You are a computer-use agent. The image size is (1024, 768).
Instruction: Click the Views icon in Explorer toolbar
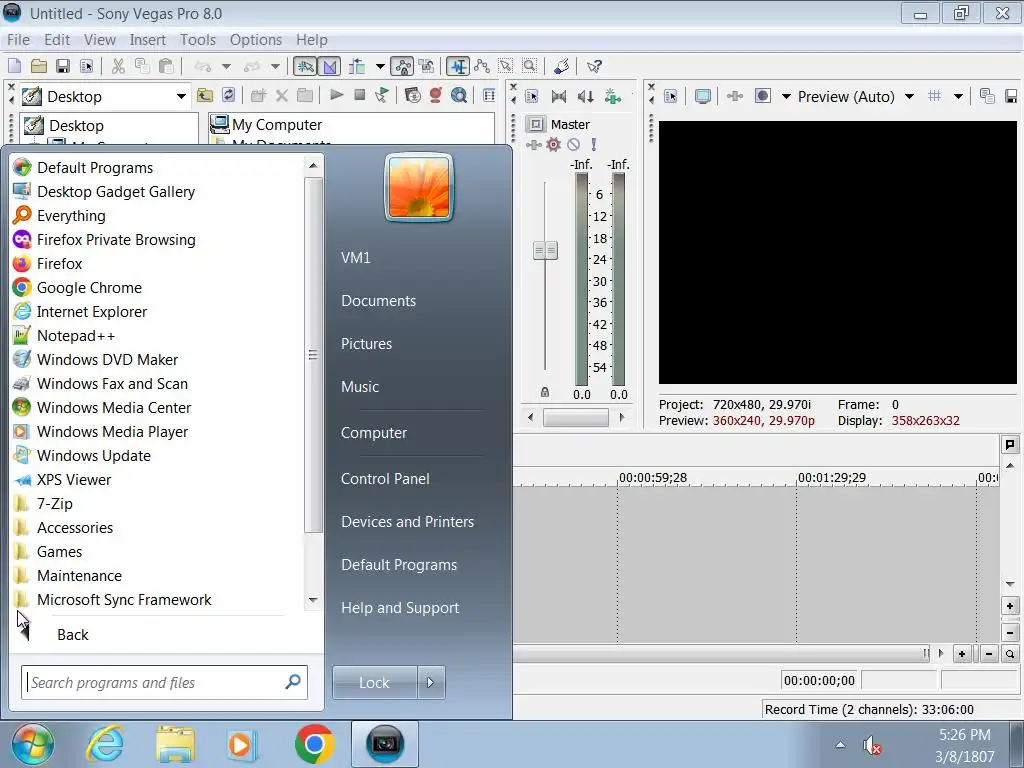[x=488, y=95]
